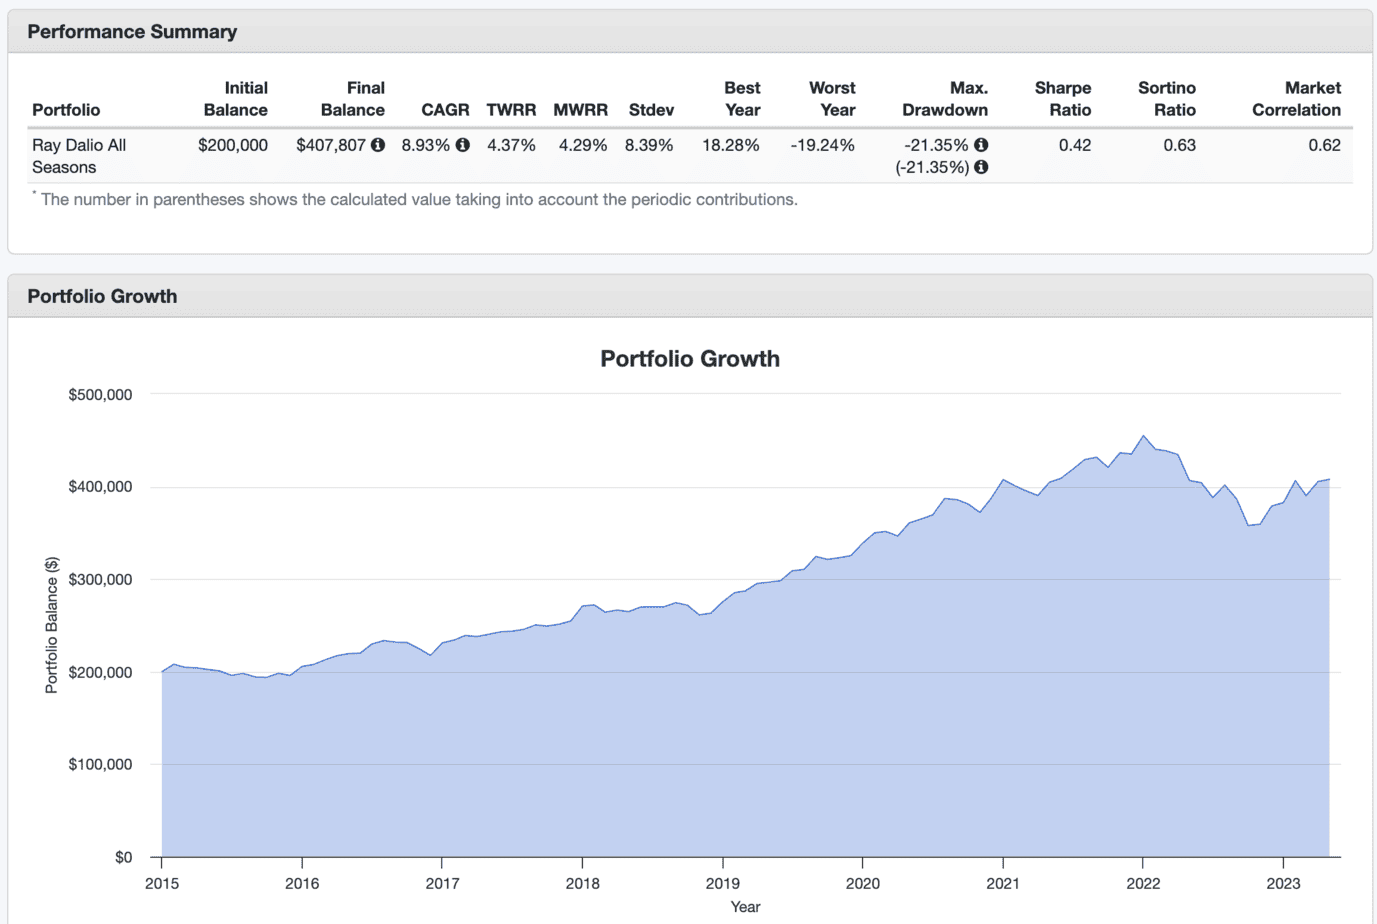This screenshot has height=924, width=1377.
Task: Click info icon beside (-21.35%) in parentheses
Action: [x=981, y=167]
